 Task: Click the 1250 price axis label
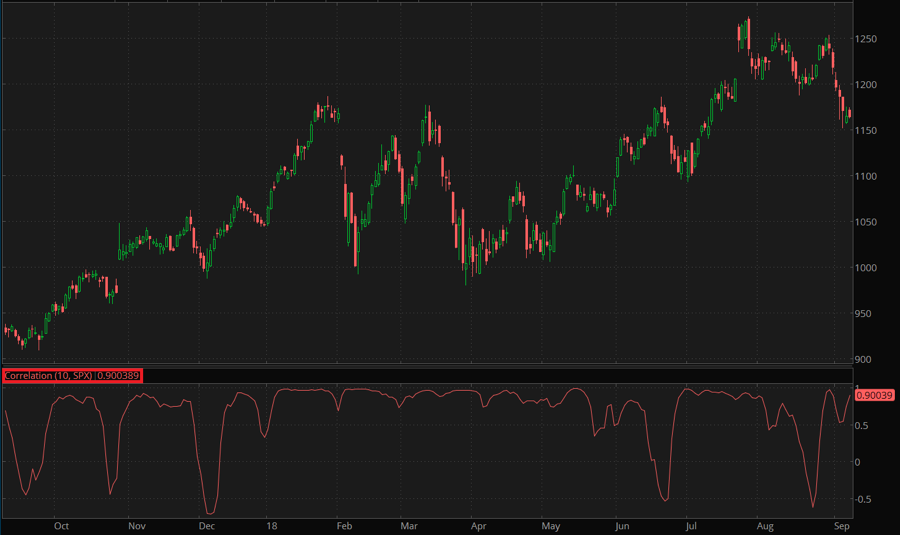tap(868, 39)
